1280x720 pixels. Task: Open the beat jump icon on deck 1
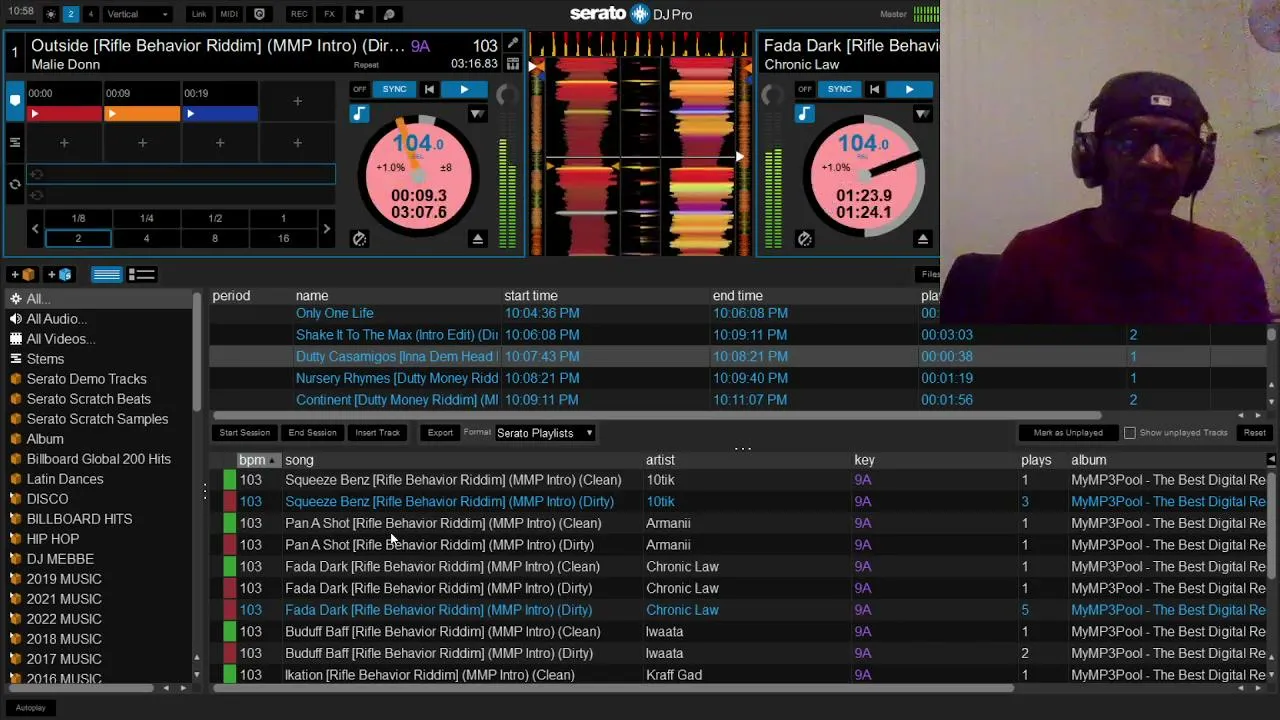[359, 239]
